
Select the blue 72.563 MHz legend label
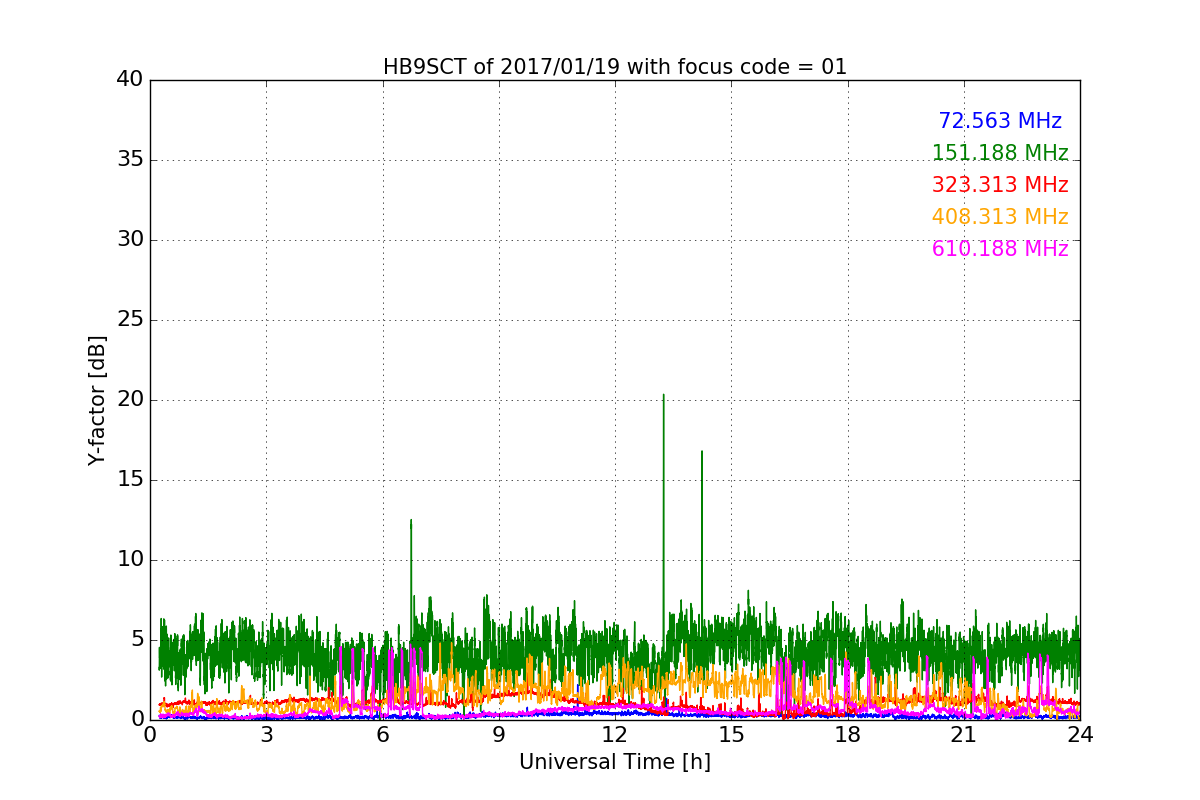click(1000, 121)
